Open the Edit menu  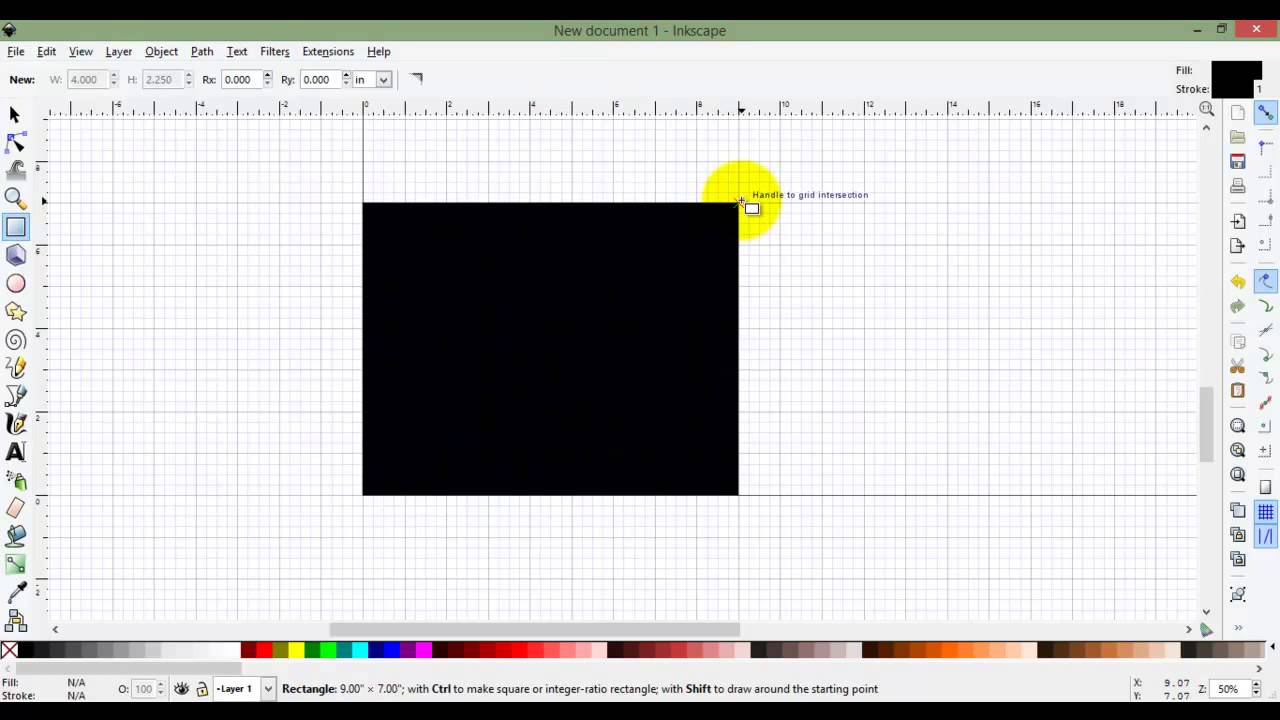pos(46,51)
